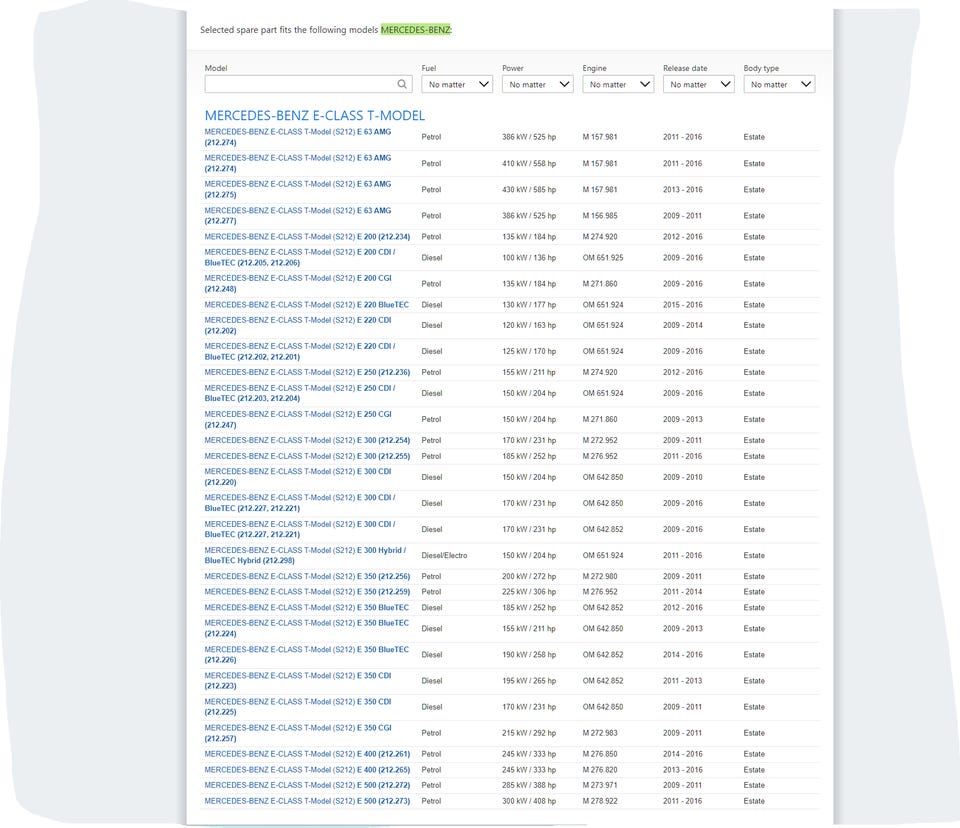Open E 300 (212.254) model link
Screen dimensions: 960x828
pos(307,440)
